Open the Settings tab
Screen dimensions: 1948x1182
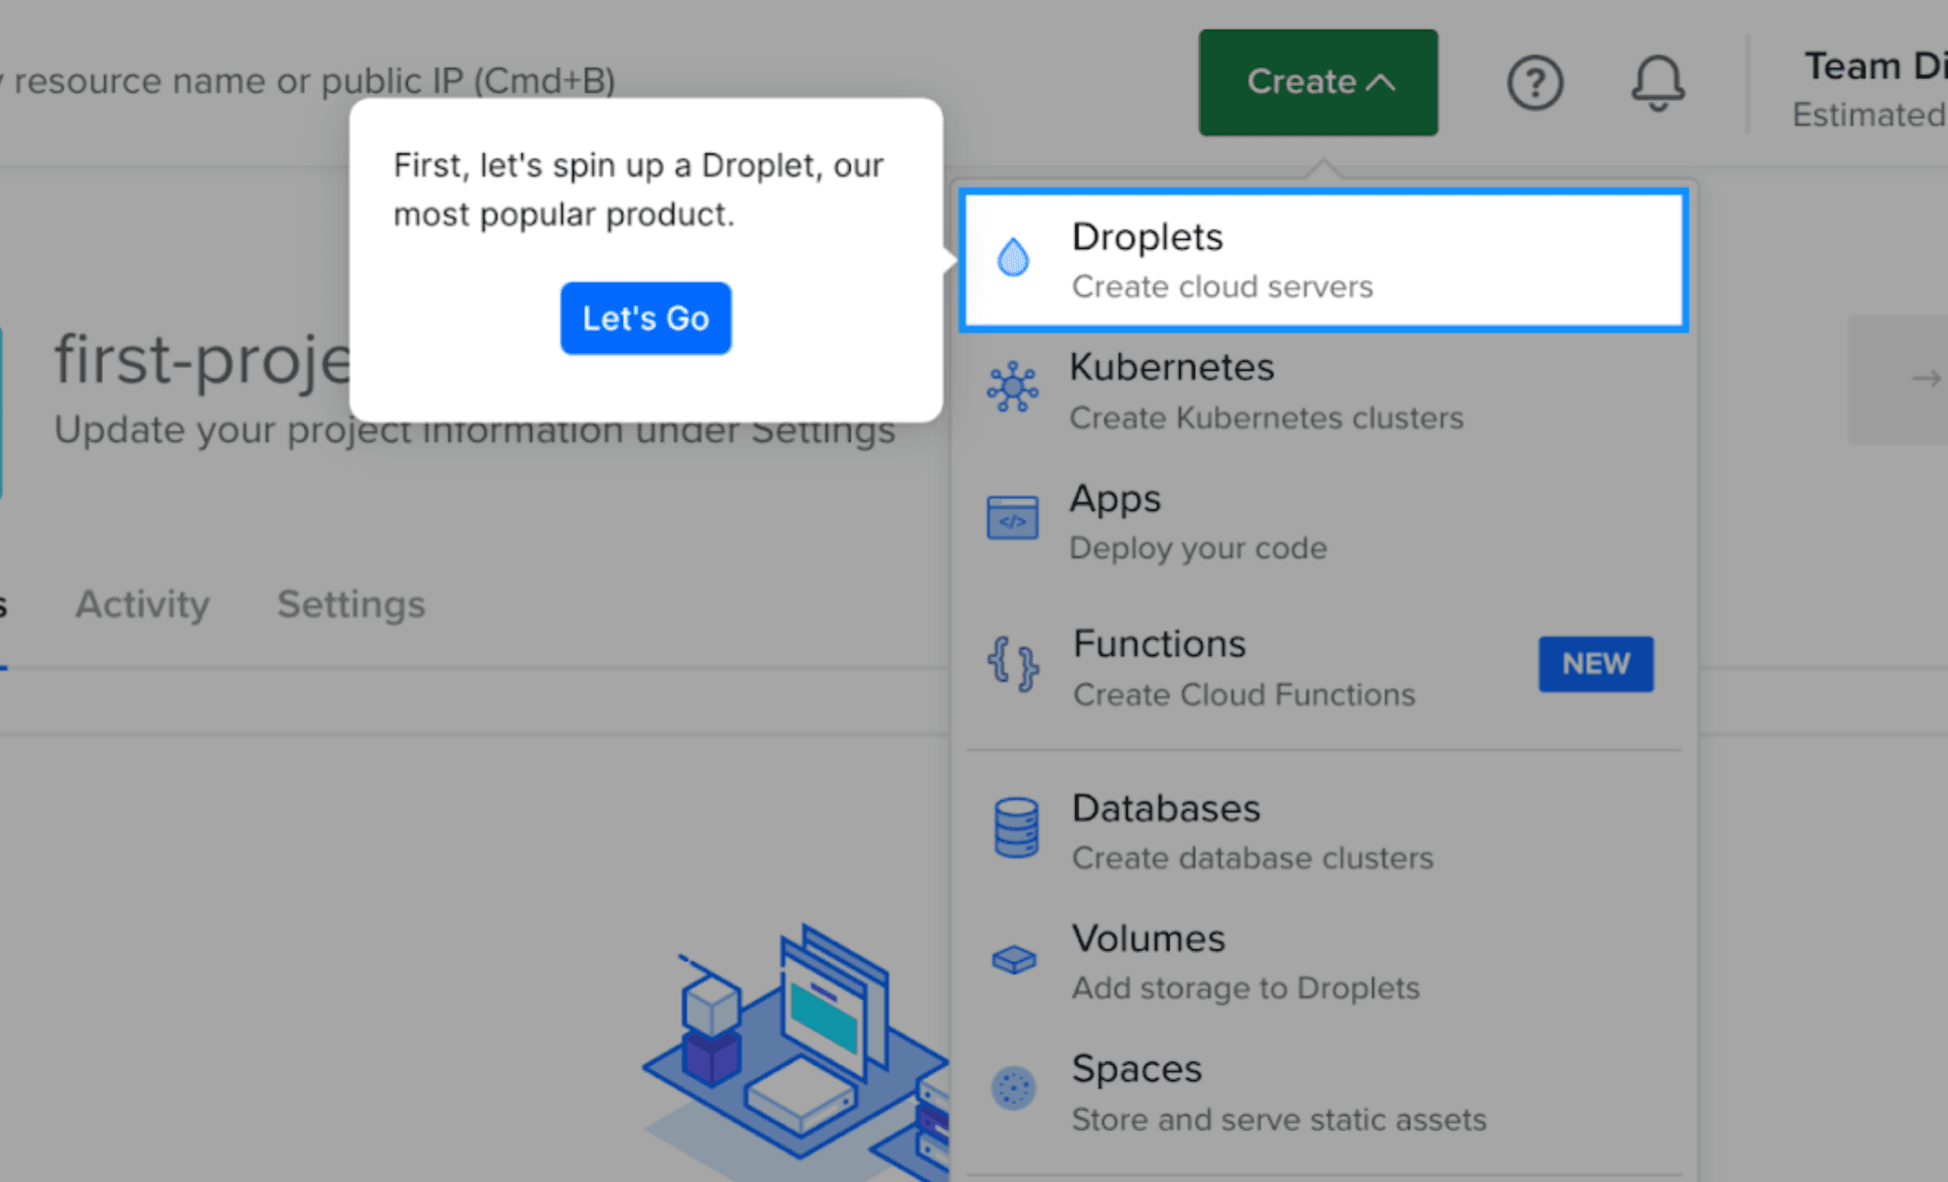pyautogui.click(x=351, y=604)
